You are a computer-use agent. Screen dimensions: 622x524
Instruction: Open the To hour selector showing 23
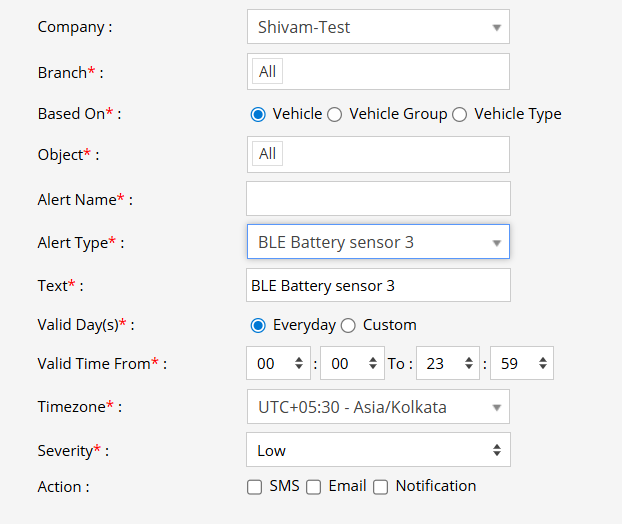pos(449,364)
